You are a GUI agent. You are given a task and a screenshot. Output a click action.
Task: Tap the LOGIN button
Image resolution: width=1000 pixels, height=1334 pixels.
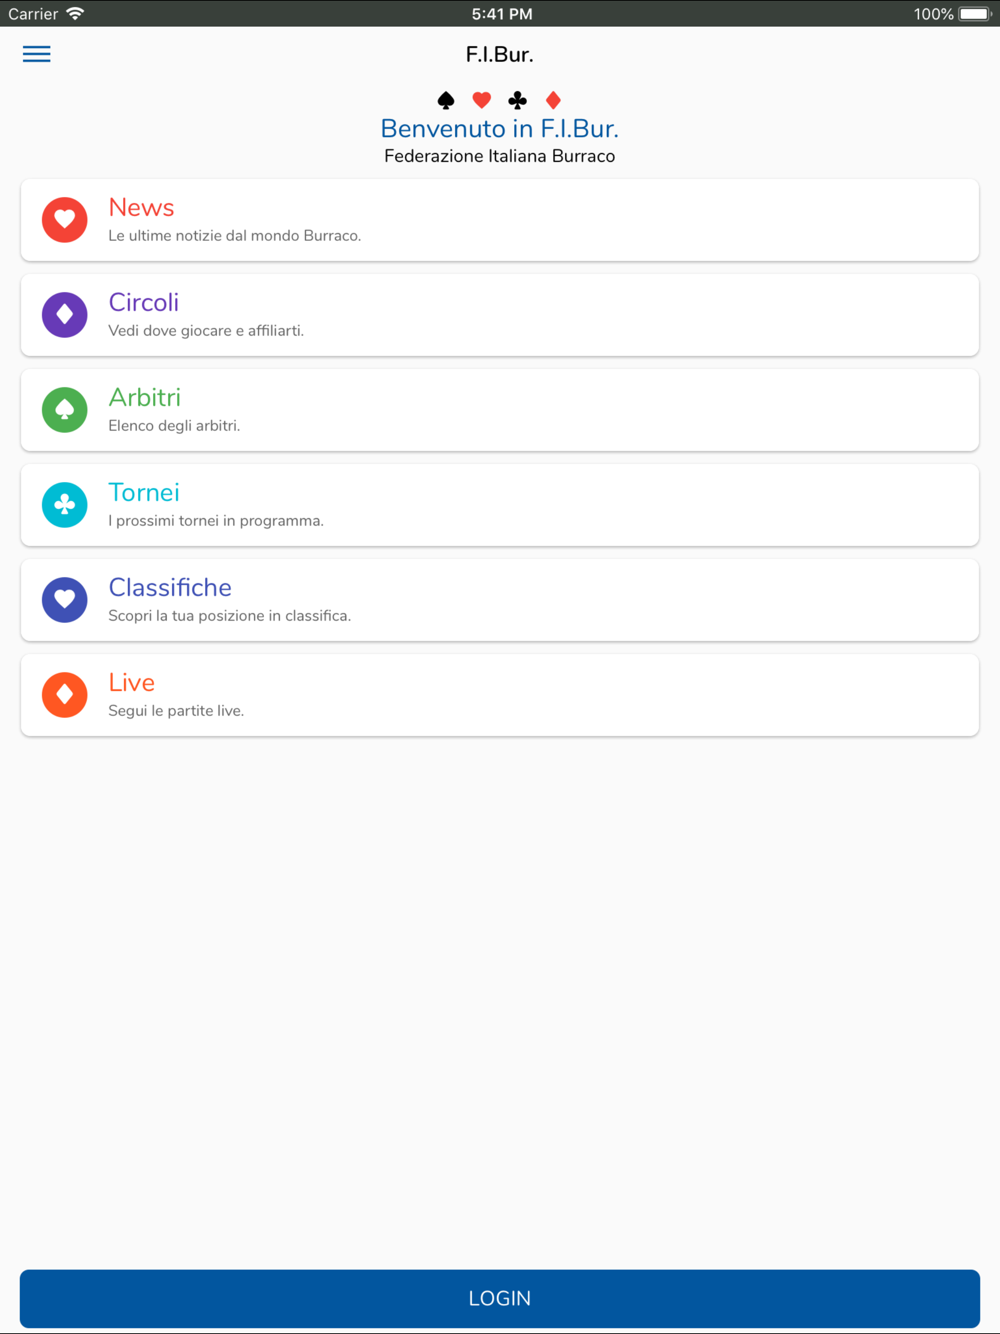[500, 1299]
